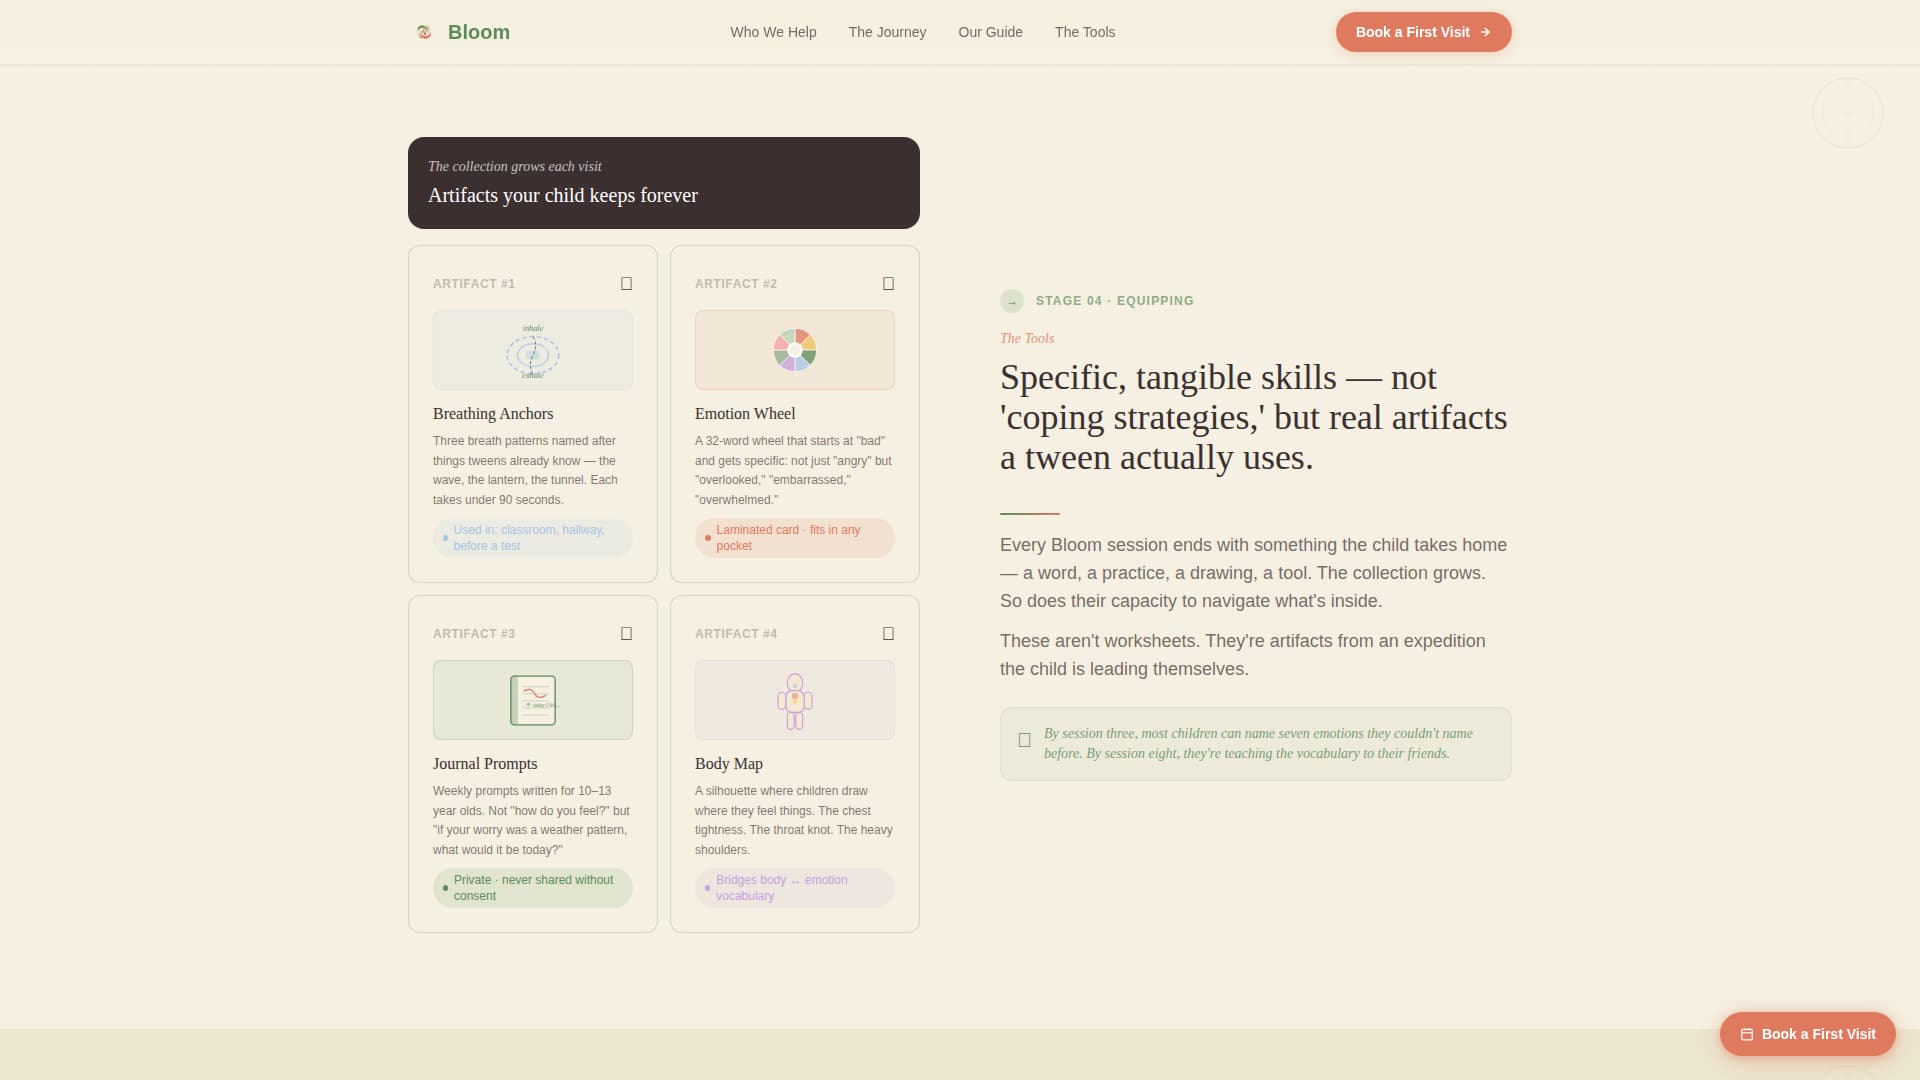
Task: Click the Journal Prompts title
Action: (485, 764)
